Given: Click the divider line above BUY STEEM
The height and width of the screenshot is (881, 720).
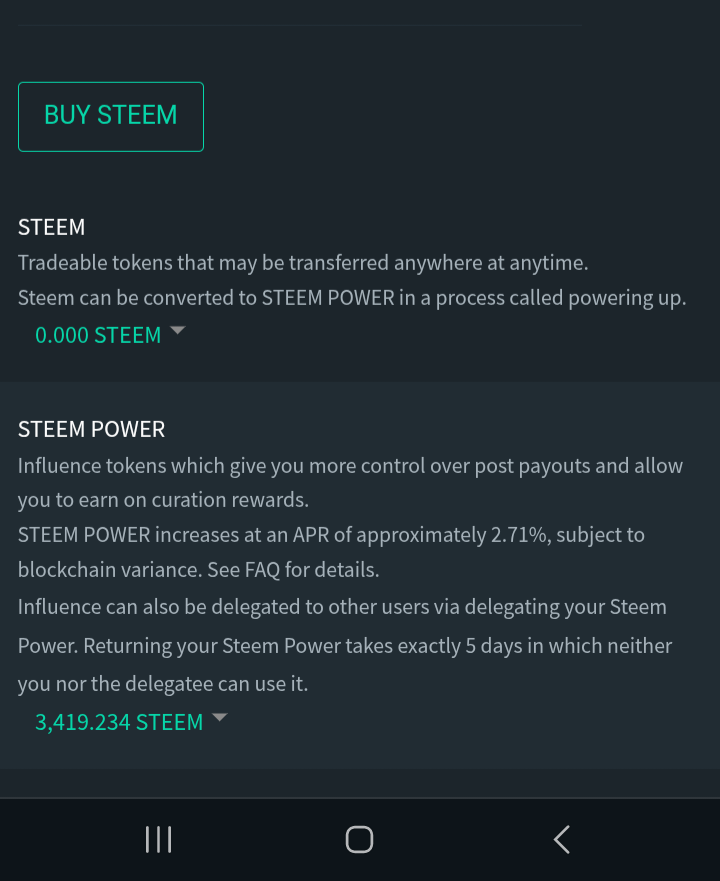Looking at the screenshot, I should tap(300, 25).
